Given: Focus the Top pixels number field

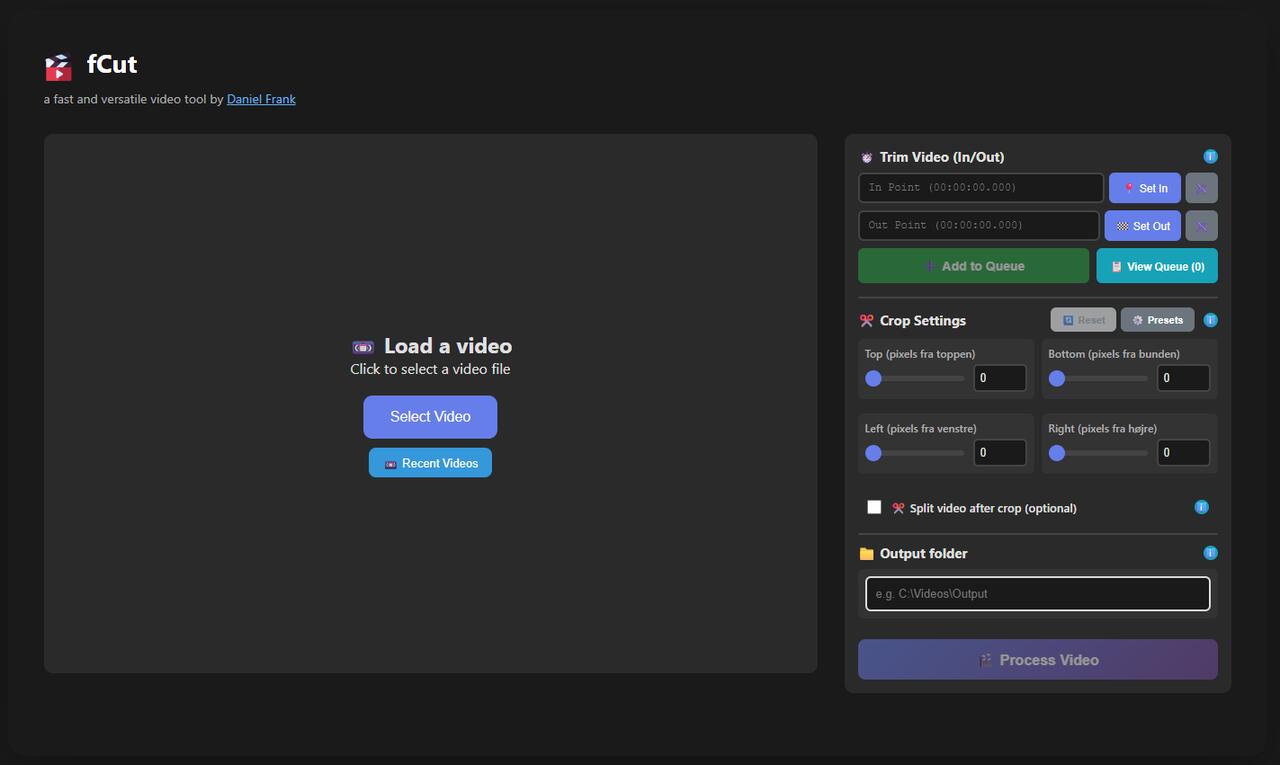Looking at the screenshot, I should coord(1000,378).
